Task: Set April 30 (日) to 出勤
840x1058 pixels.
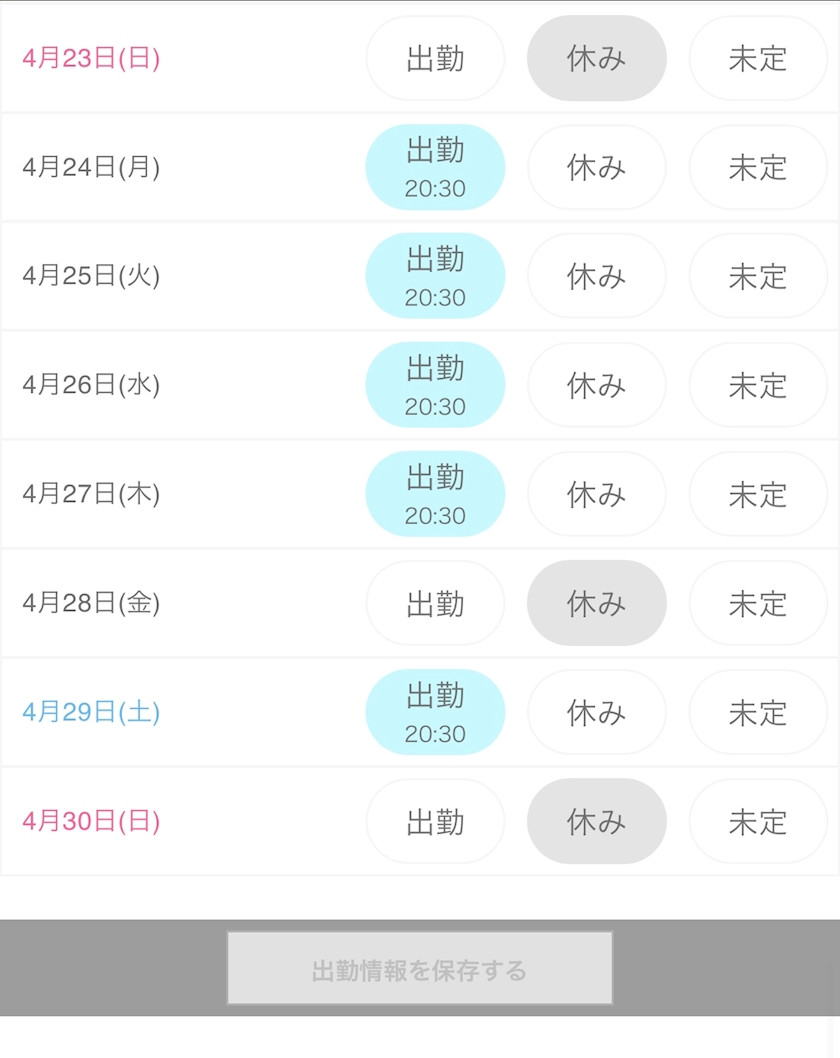Action: [435, 822]
